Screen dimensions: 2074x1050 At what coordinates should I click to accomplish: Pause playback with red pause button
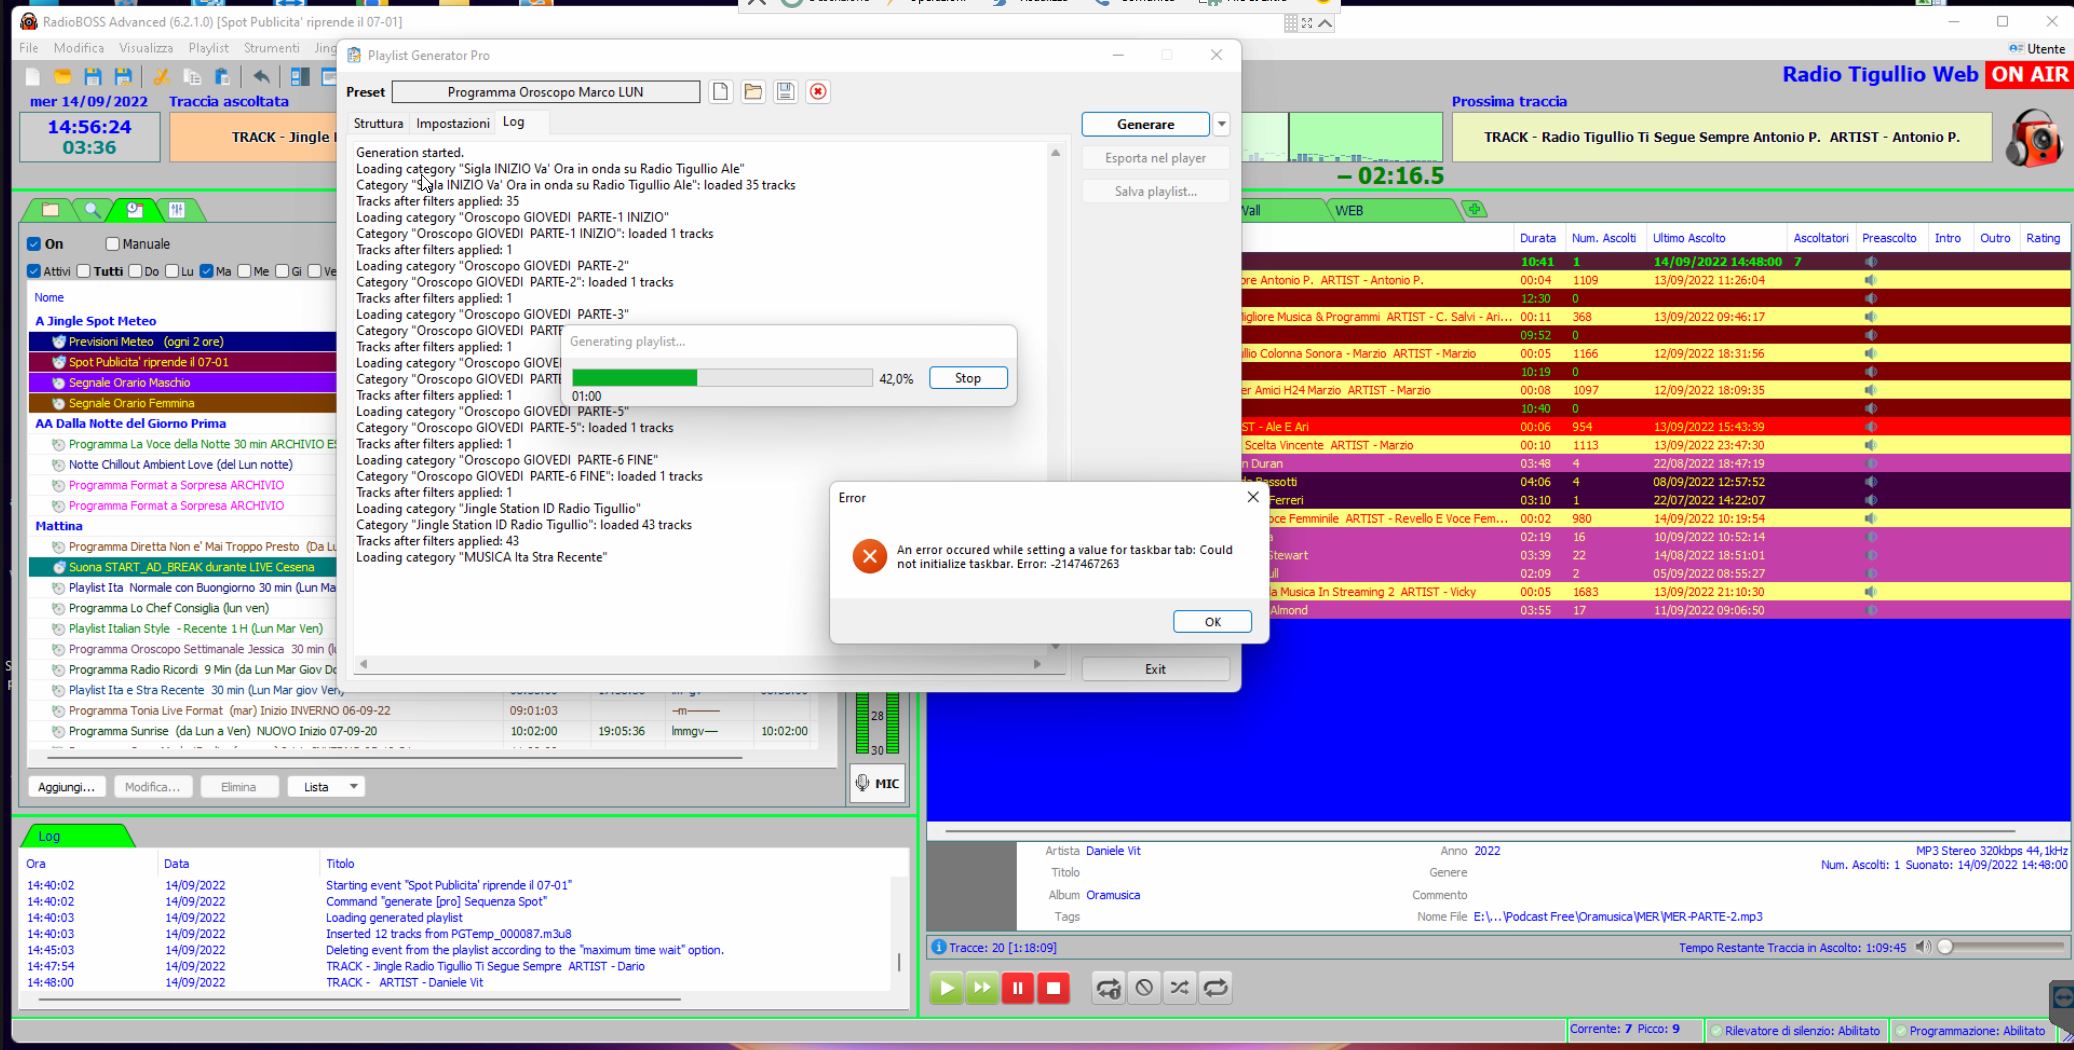1018,988
